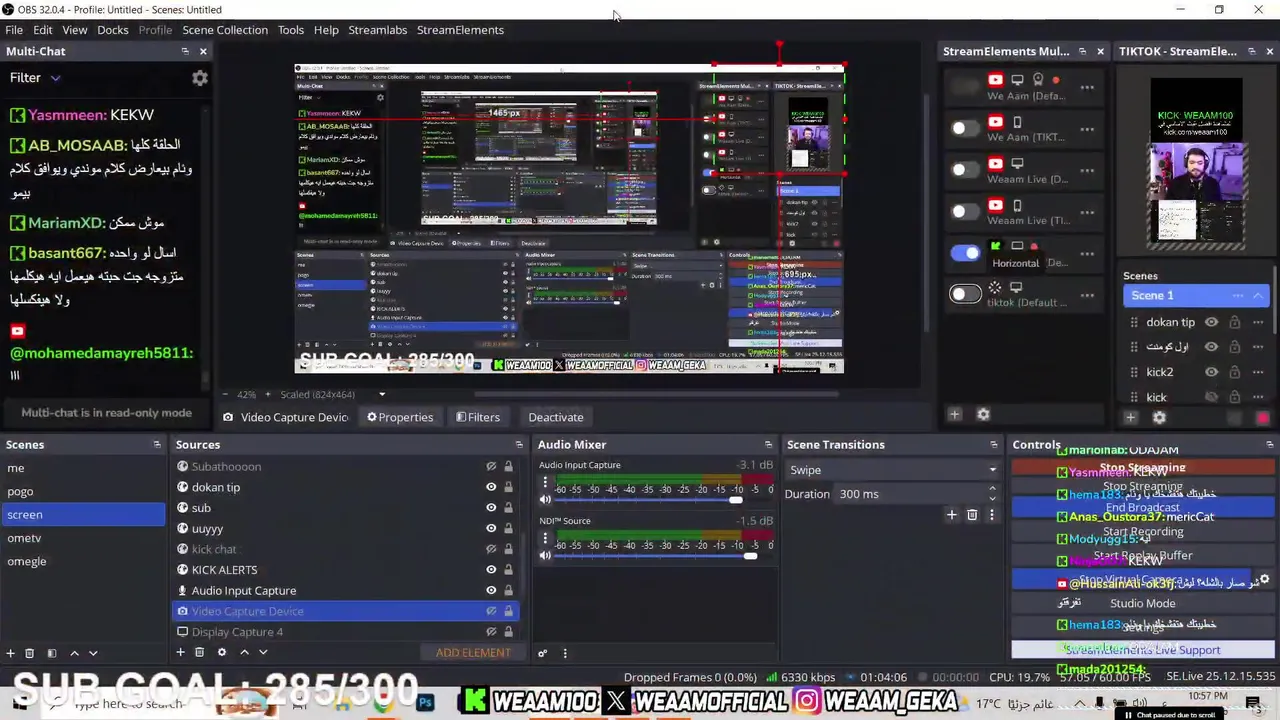1280x720 pixels.
Task: Open the StreamElements menu
Action: pos(460,30)
